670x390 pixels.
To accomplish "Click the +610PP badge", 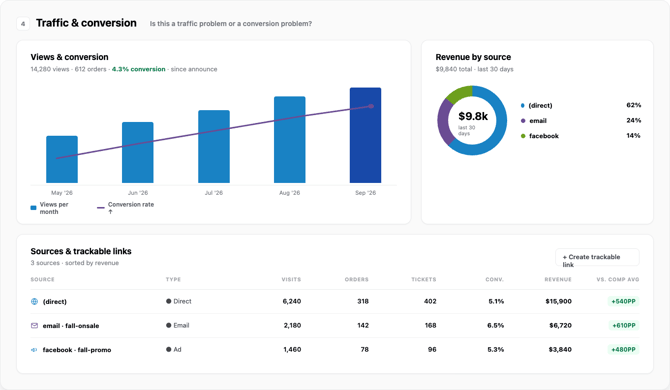I will pyautogui.click(x=623, y=325).
